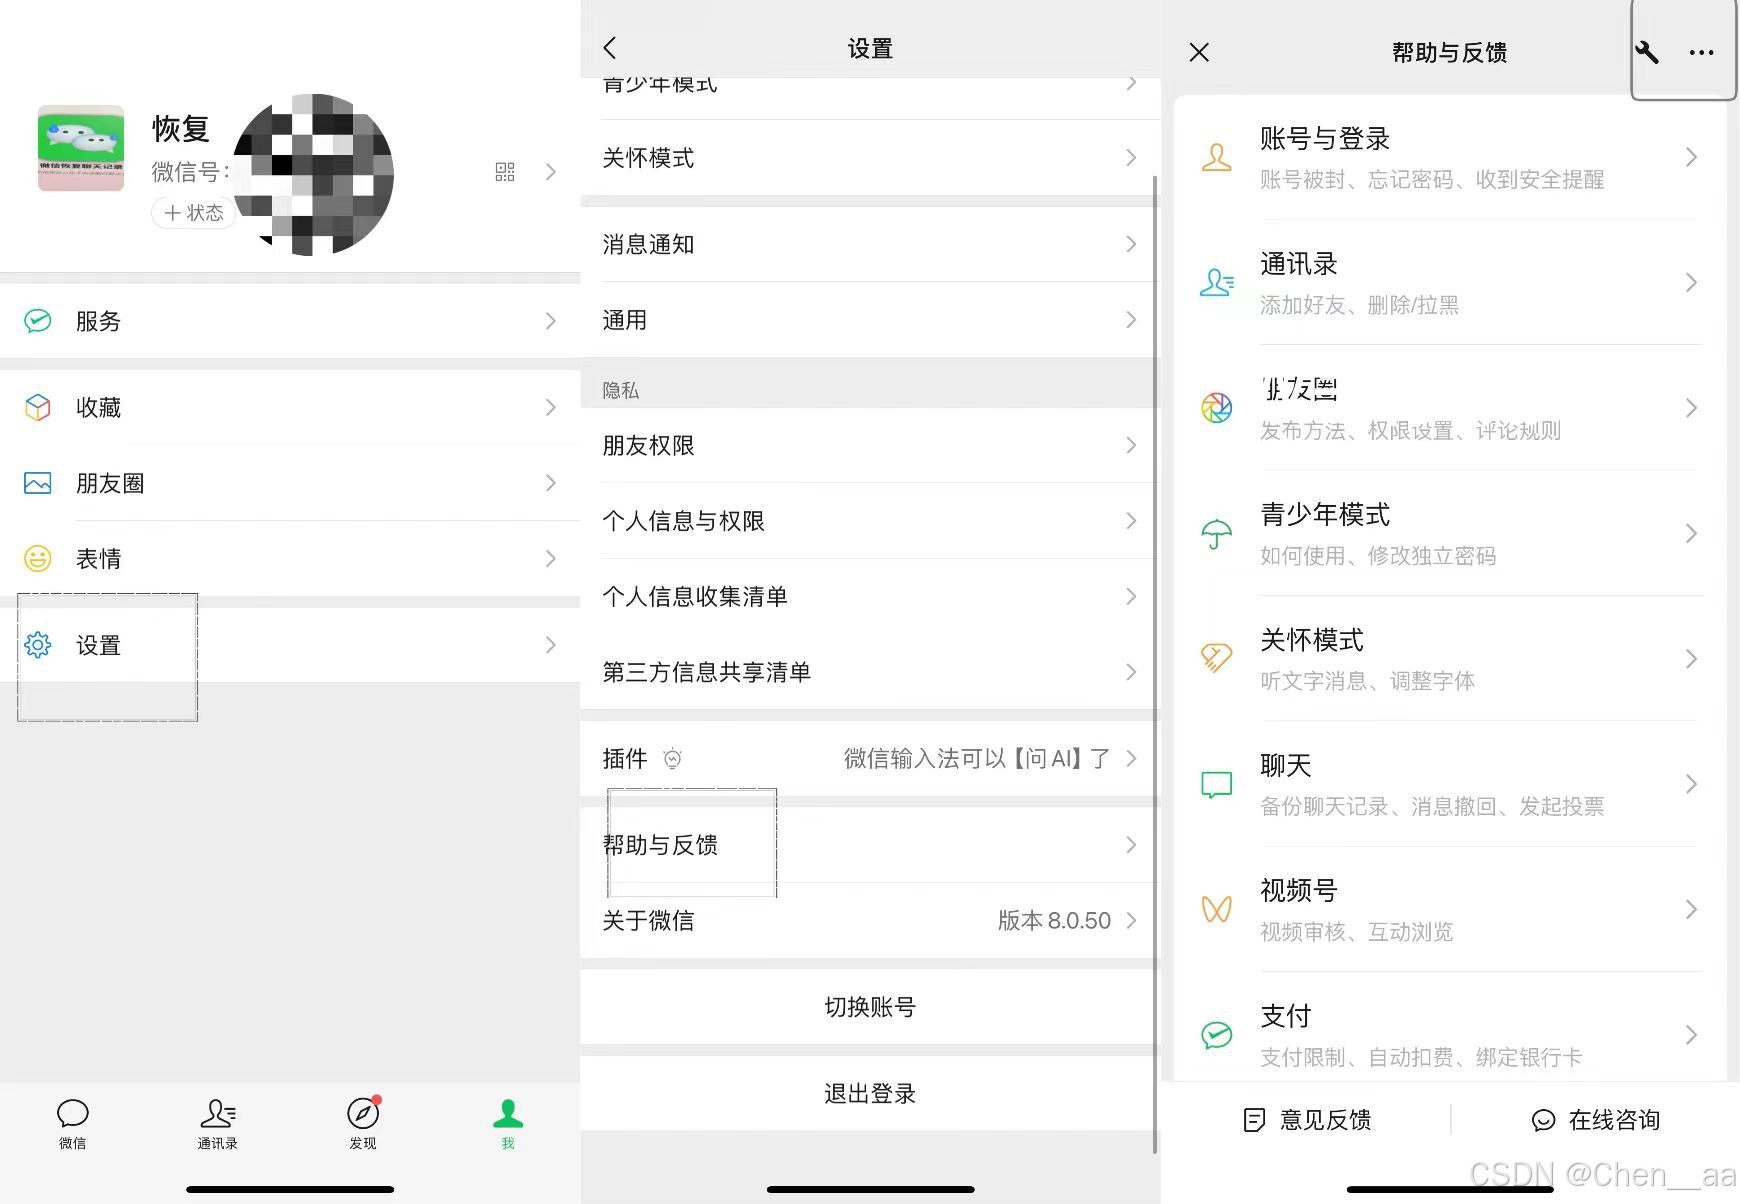Open the 表情 smiley sticker icon
The height and width of the screenshot is (1204, 1740).
(38, 558)
